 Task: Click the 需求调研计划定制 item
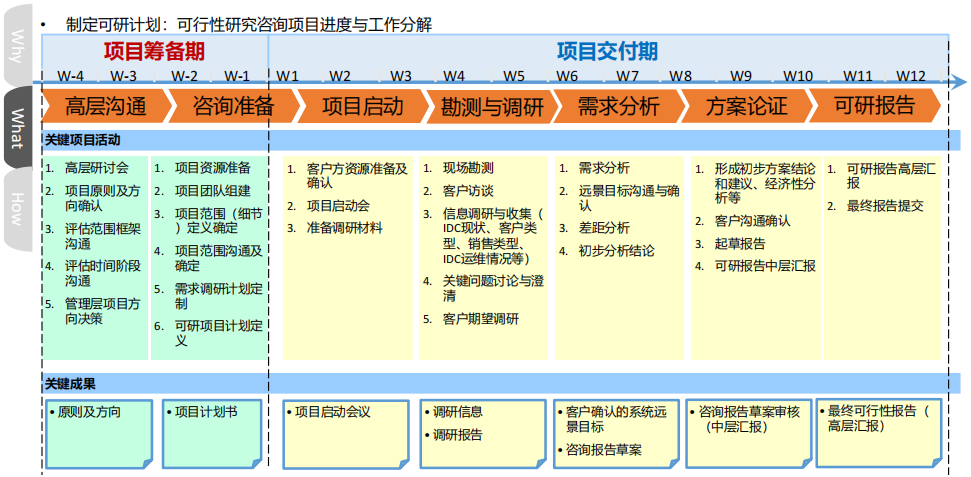point(210,296)
